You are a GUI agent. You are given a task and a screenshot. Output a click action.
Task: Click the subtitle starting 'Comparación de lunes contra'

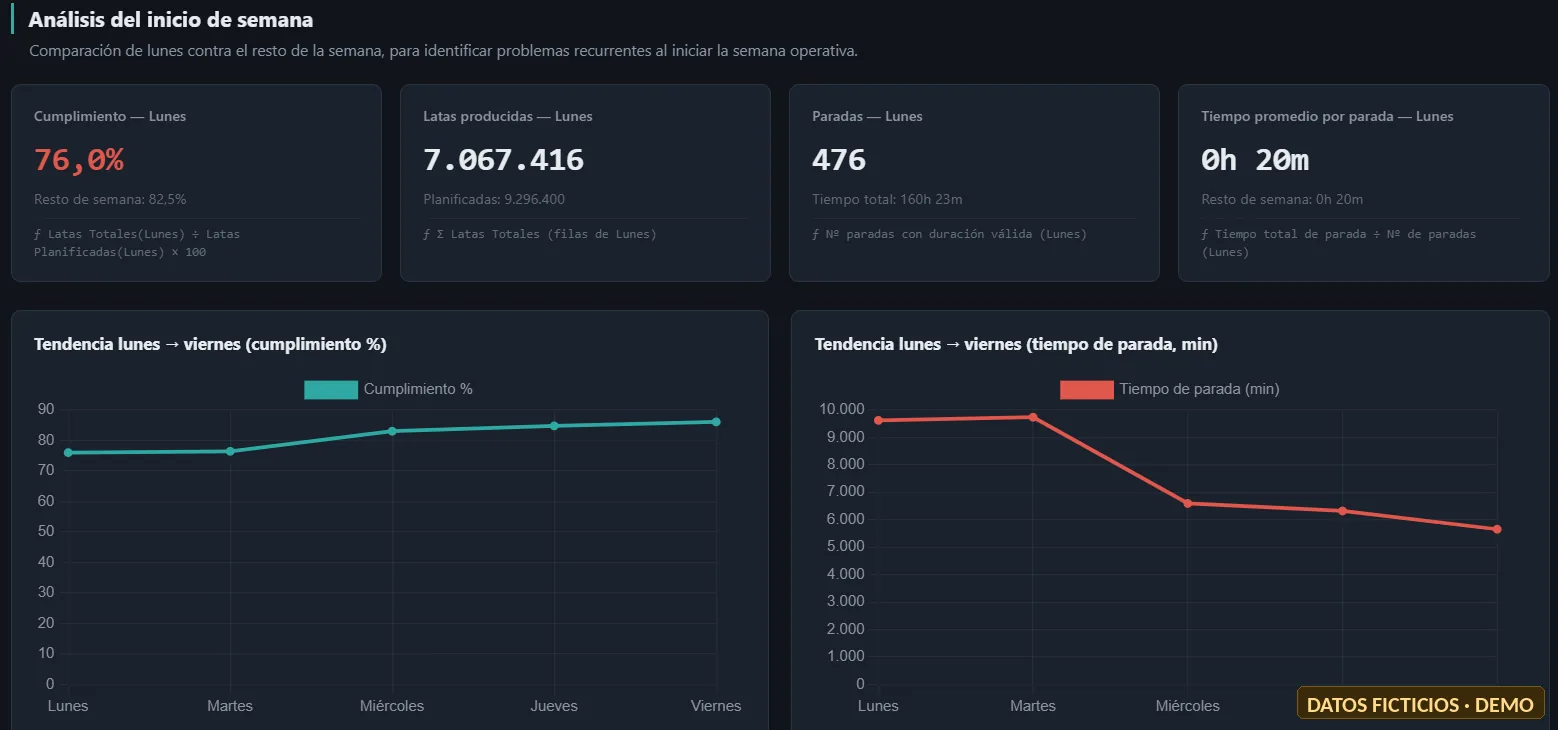pos(444,51)
